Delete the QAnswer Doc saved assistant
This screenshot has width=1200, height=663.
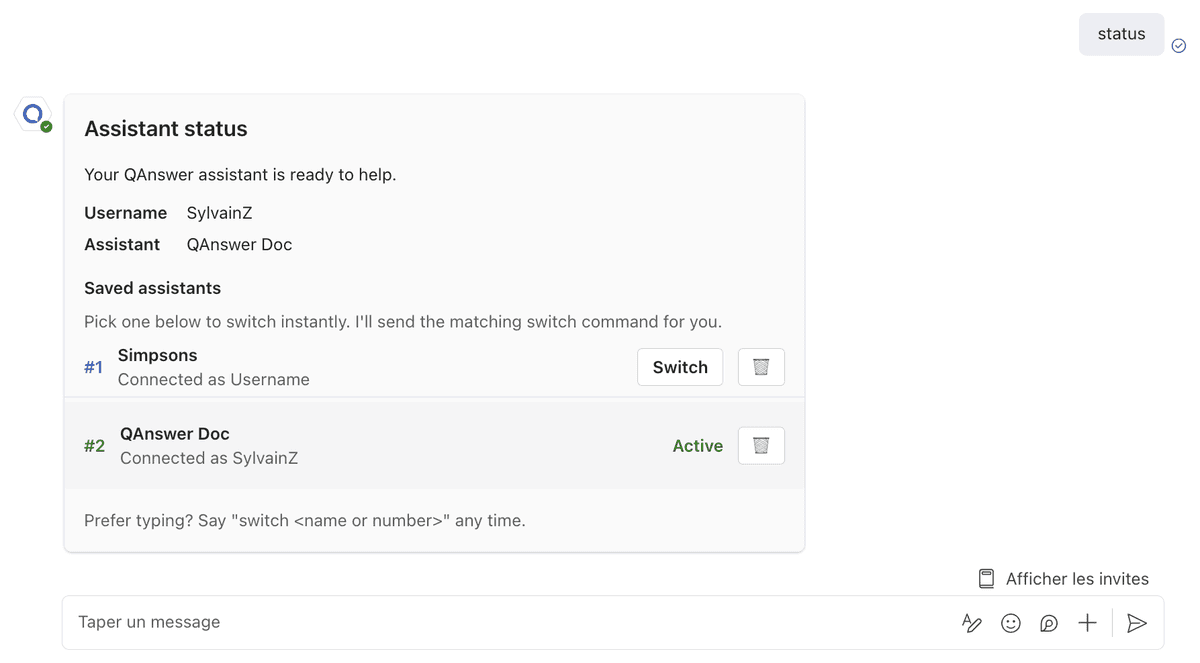pos(761,446)
